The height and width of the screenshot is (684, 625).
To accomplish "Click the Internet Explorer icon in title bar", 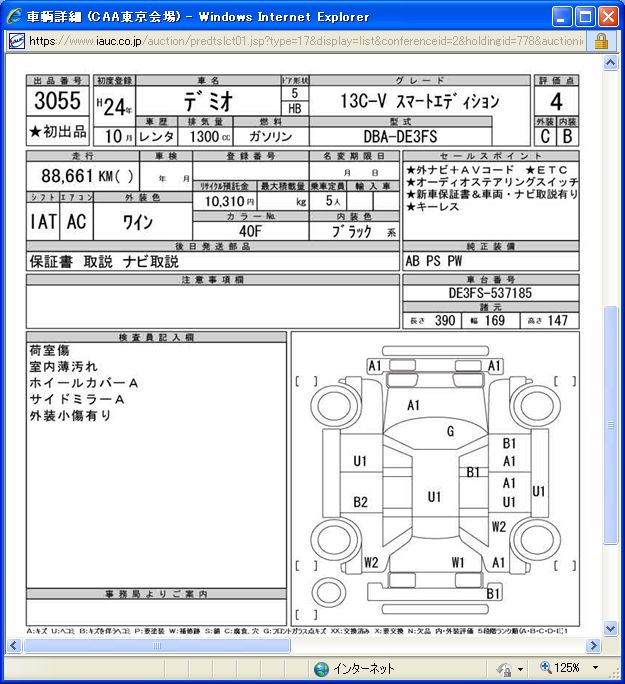I will pyautogui.click(x=14, y=16).
